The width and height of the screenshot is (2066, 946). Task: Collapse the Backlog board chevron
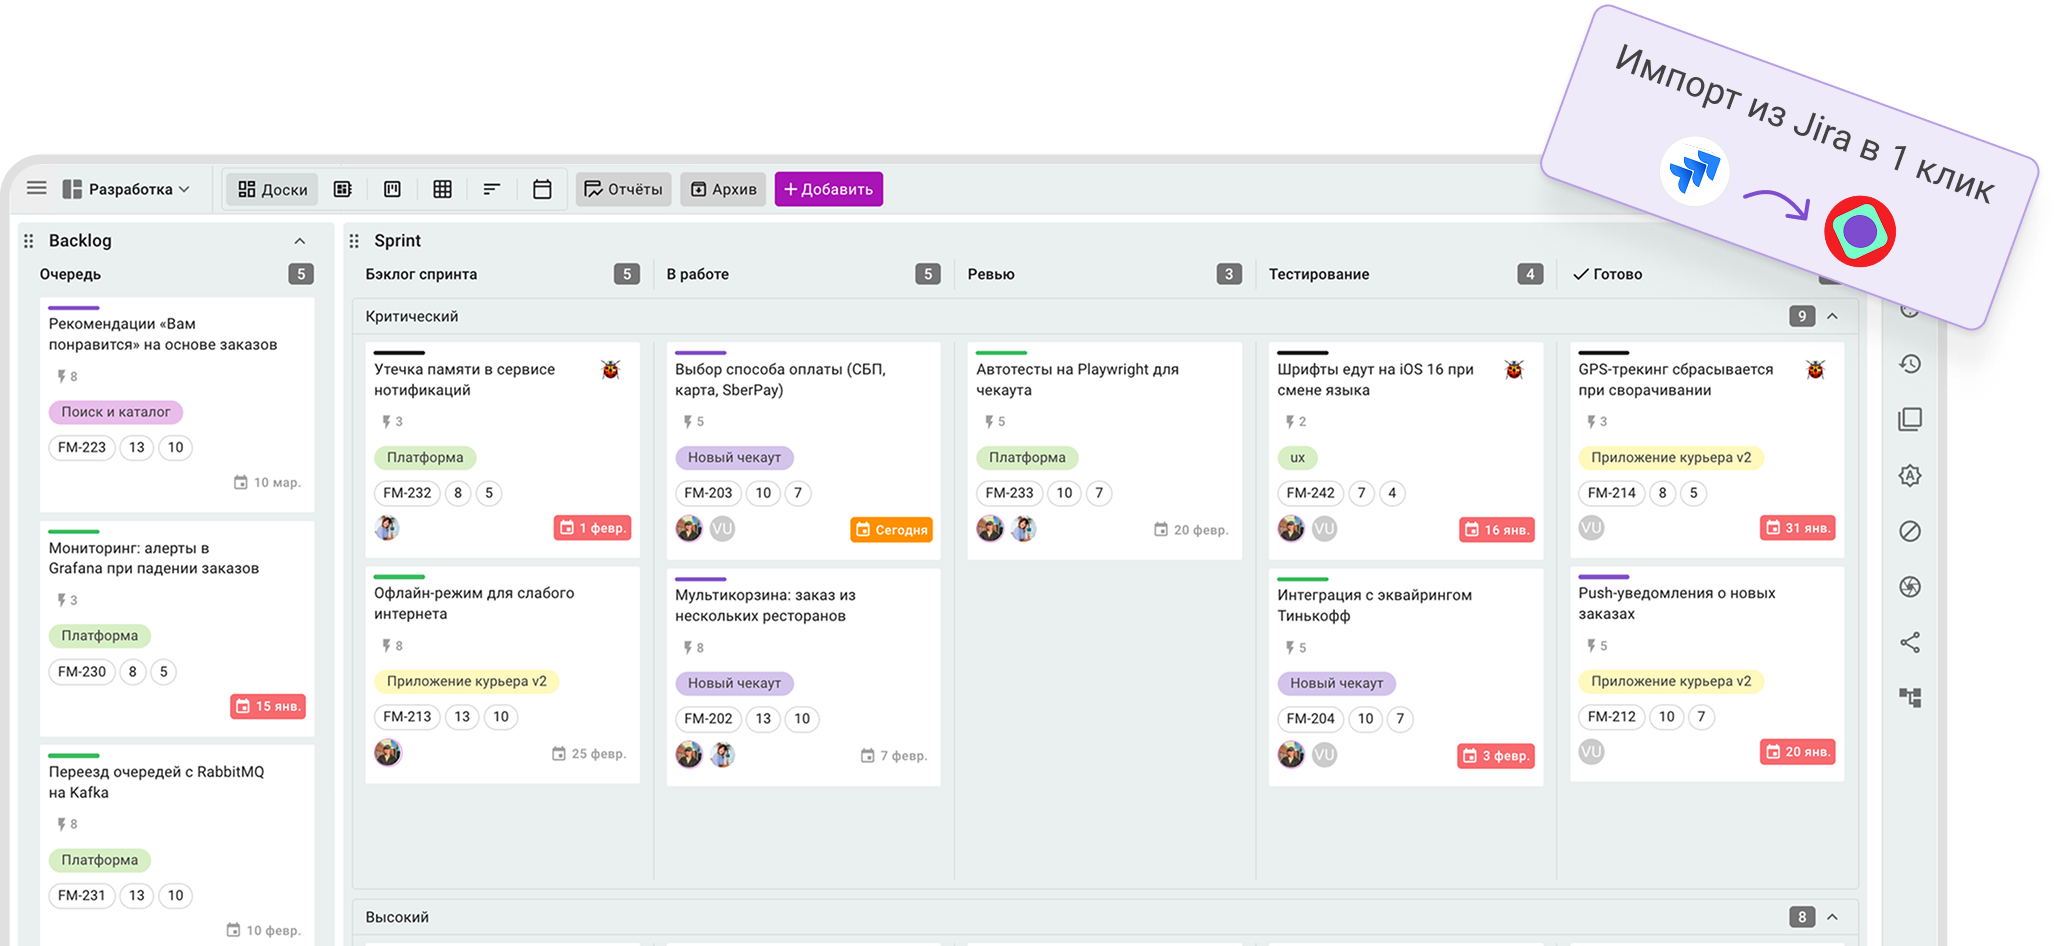click(299, 241)
